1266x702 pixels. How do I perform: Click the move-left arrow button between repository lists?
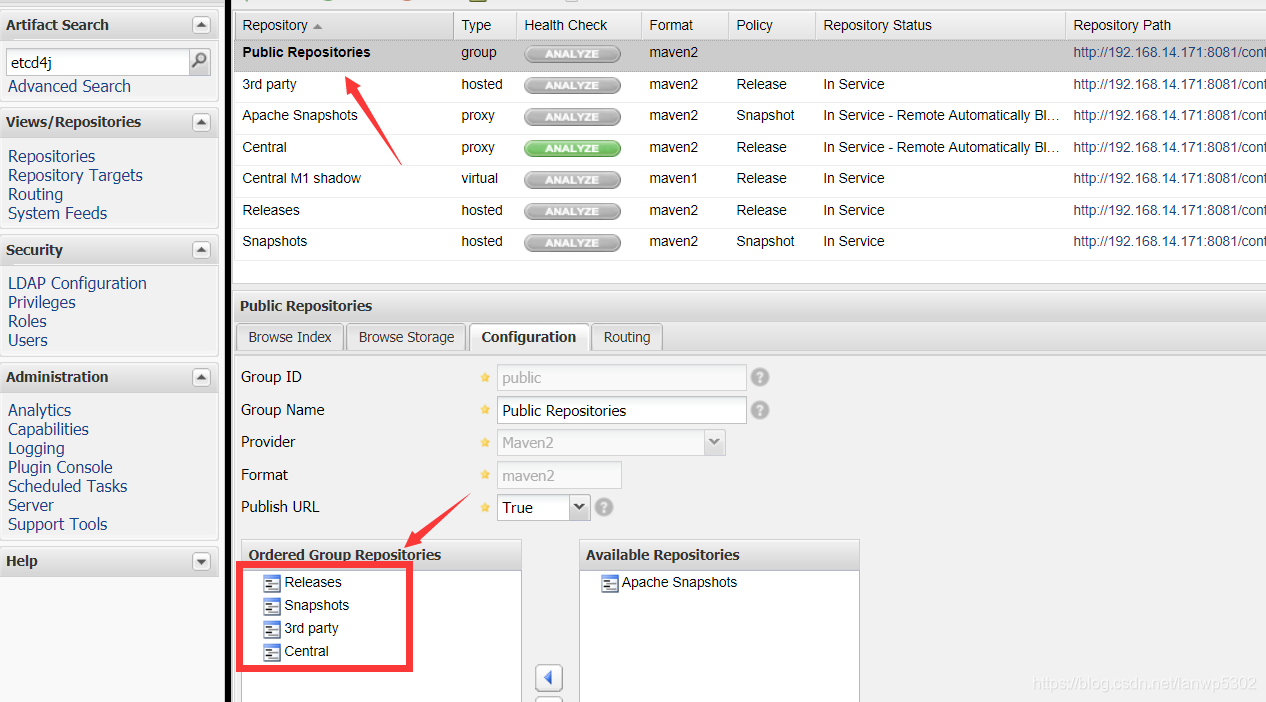(x=549, y=678)
